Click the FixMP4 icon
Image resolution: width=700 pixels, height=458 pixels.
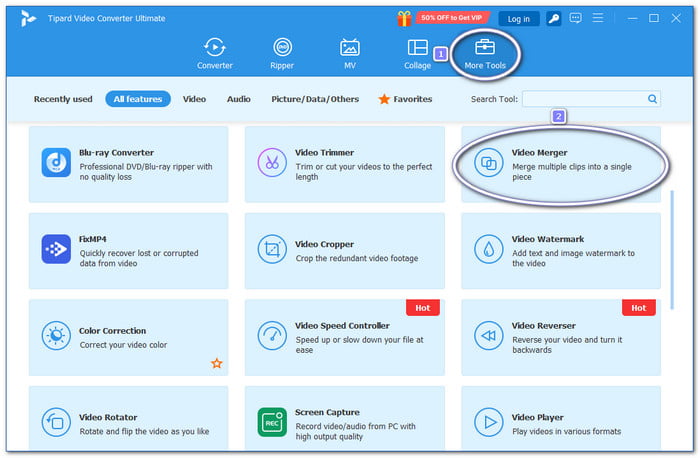[56, 249]
